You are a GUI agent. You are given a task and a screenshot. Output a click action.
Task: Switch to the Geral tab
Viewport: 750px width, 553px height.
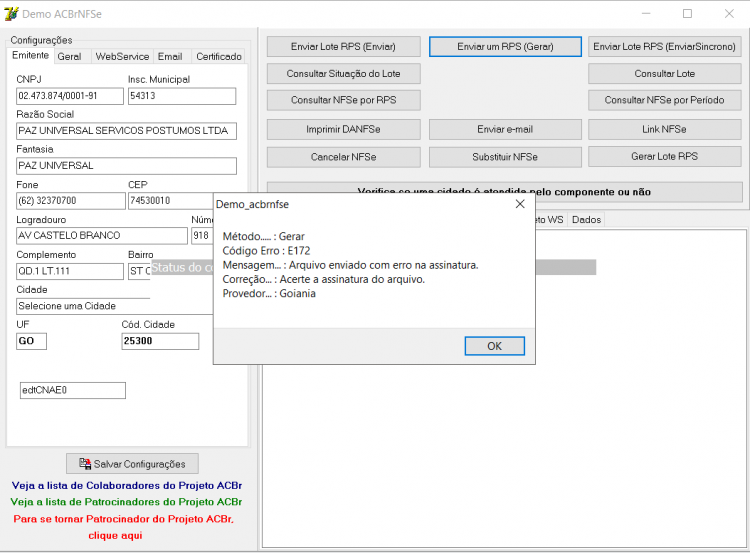point(69,56)
